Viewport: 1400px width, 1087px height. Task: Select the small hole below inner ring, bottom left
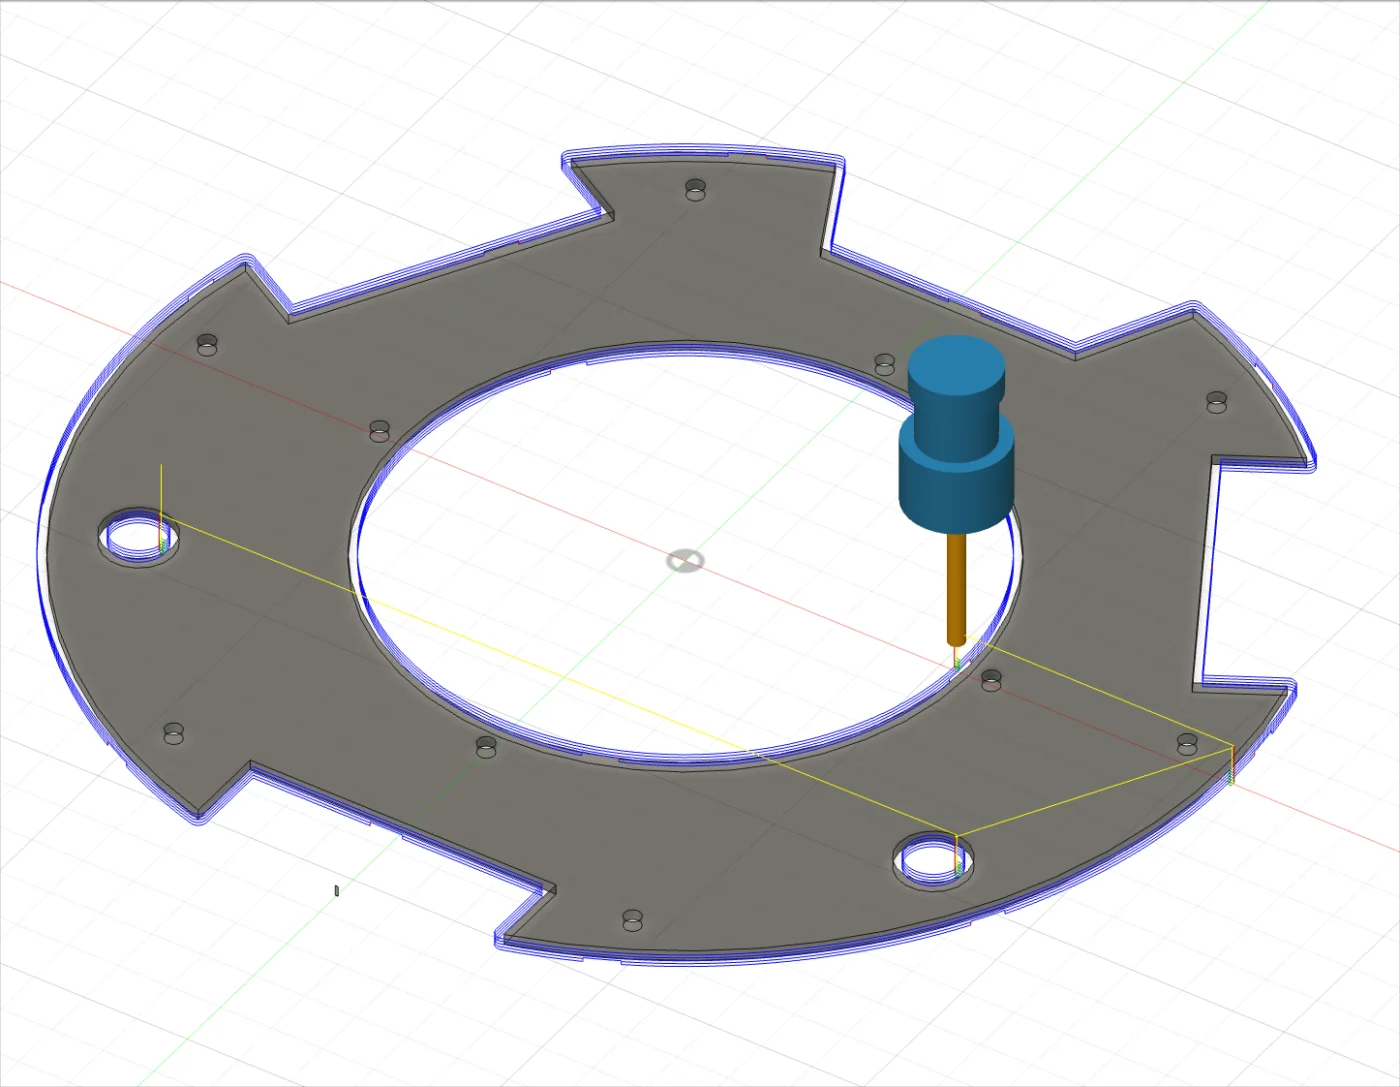tap(486, 746)
